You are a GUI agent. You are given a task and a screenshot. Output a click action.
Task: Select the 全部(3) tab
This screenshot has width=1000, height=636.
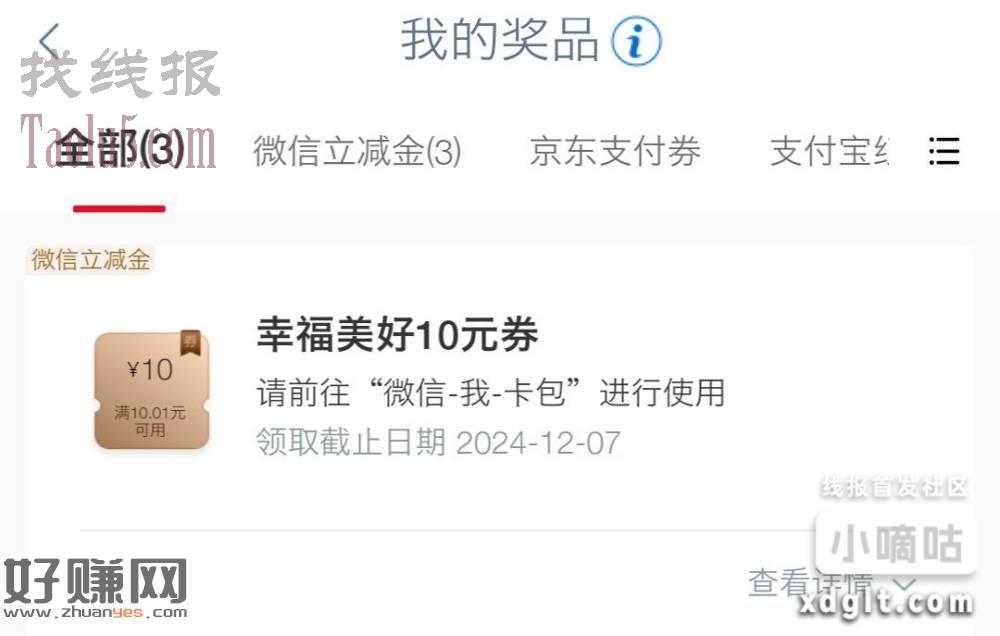(x=120, y=149)
